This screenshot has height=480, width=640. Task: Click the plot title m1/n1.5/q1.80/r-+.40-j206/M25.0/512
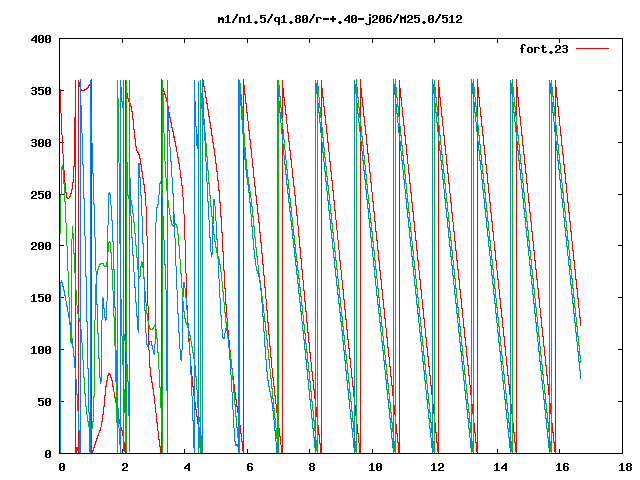click(340, 19)
